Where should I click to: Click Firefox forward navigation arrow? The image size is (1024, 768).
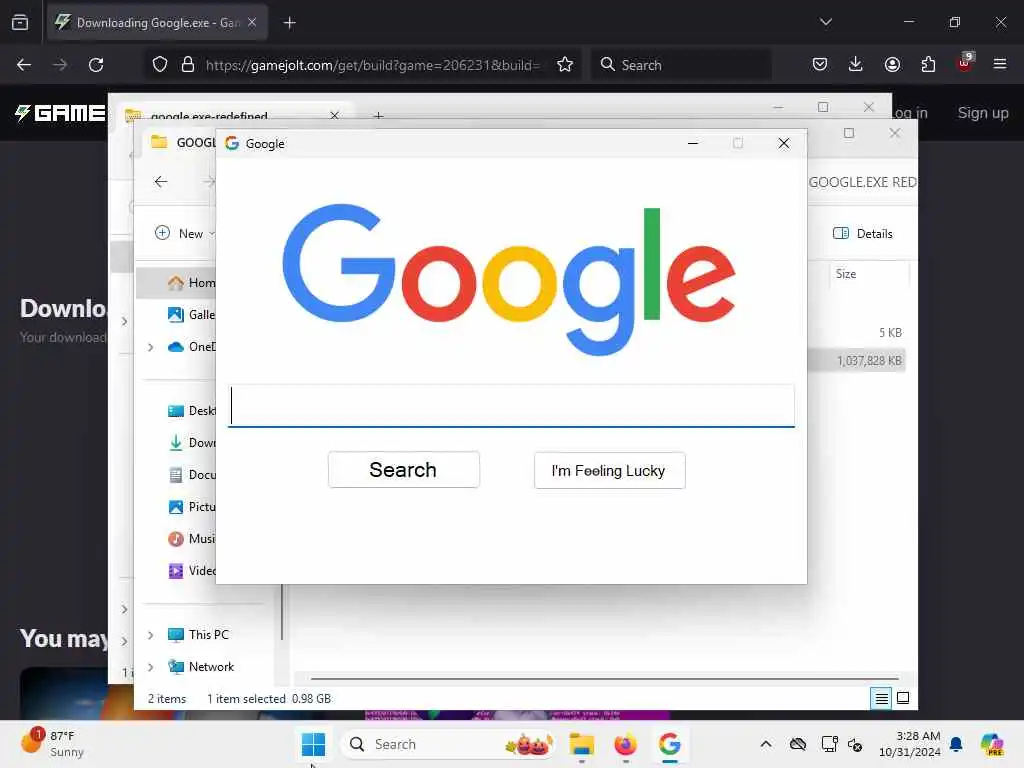[60, 65]
